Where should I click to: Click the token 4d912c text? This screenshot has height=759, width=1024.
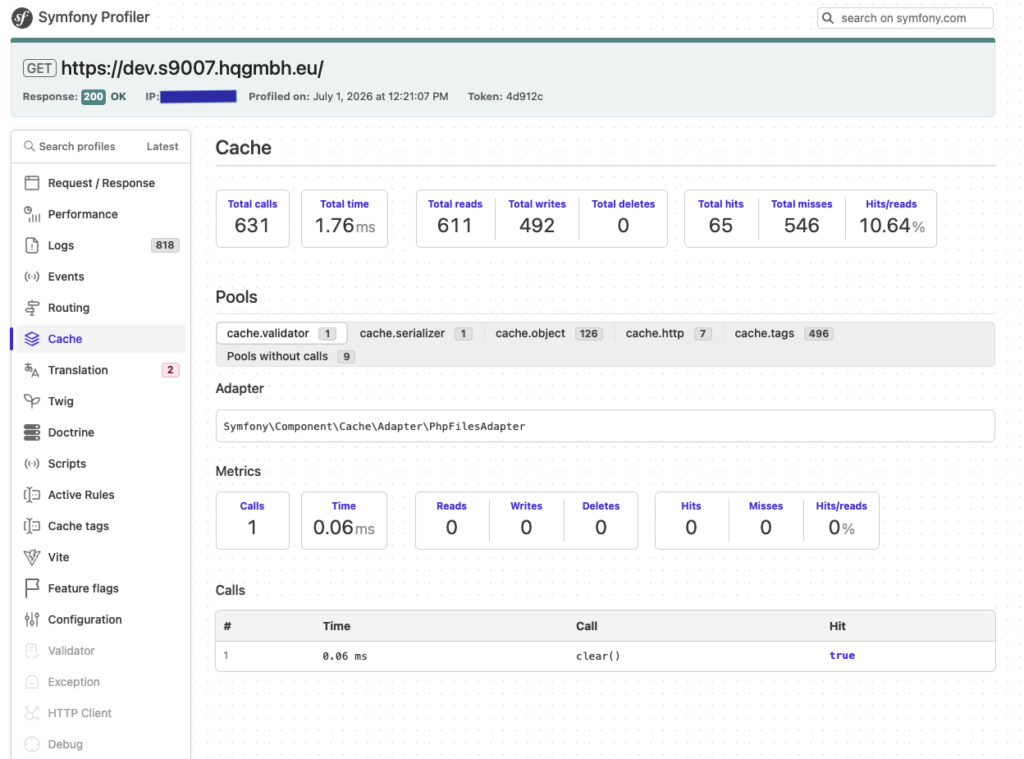[524, 97]
